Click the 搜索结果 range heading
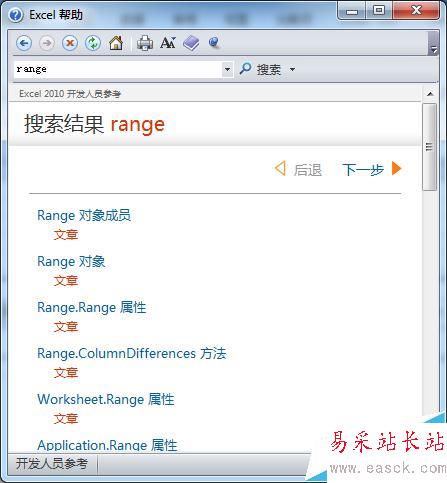The width and height of the screenshot is (447, 483). [x=94, y=124]
